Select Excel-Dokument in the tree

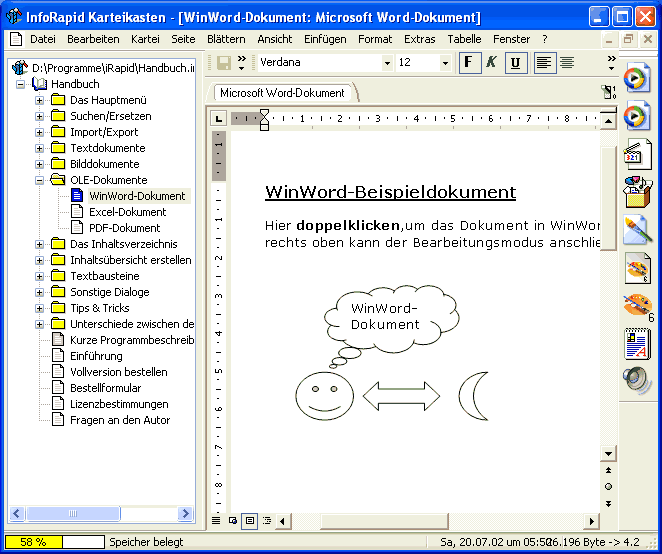pos(128,212)
